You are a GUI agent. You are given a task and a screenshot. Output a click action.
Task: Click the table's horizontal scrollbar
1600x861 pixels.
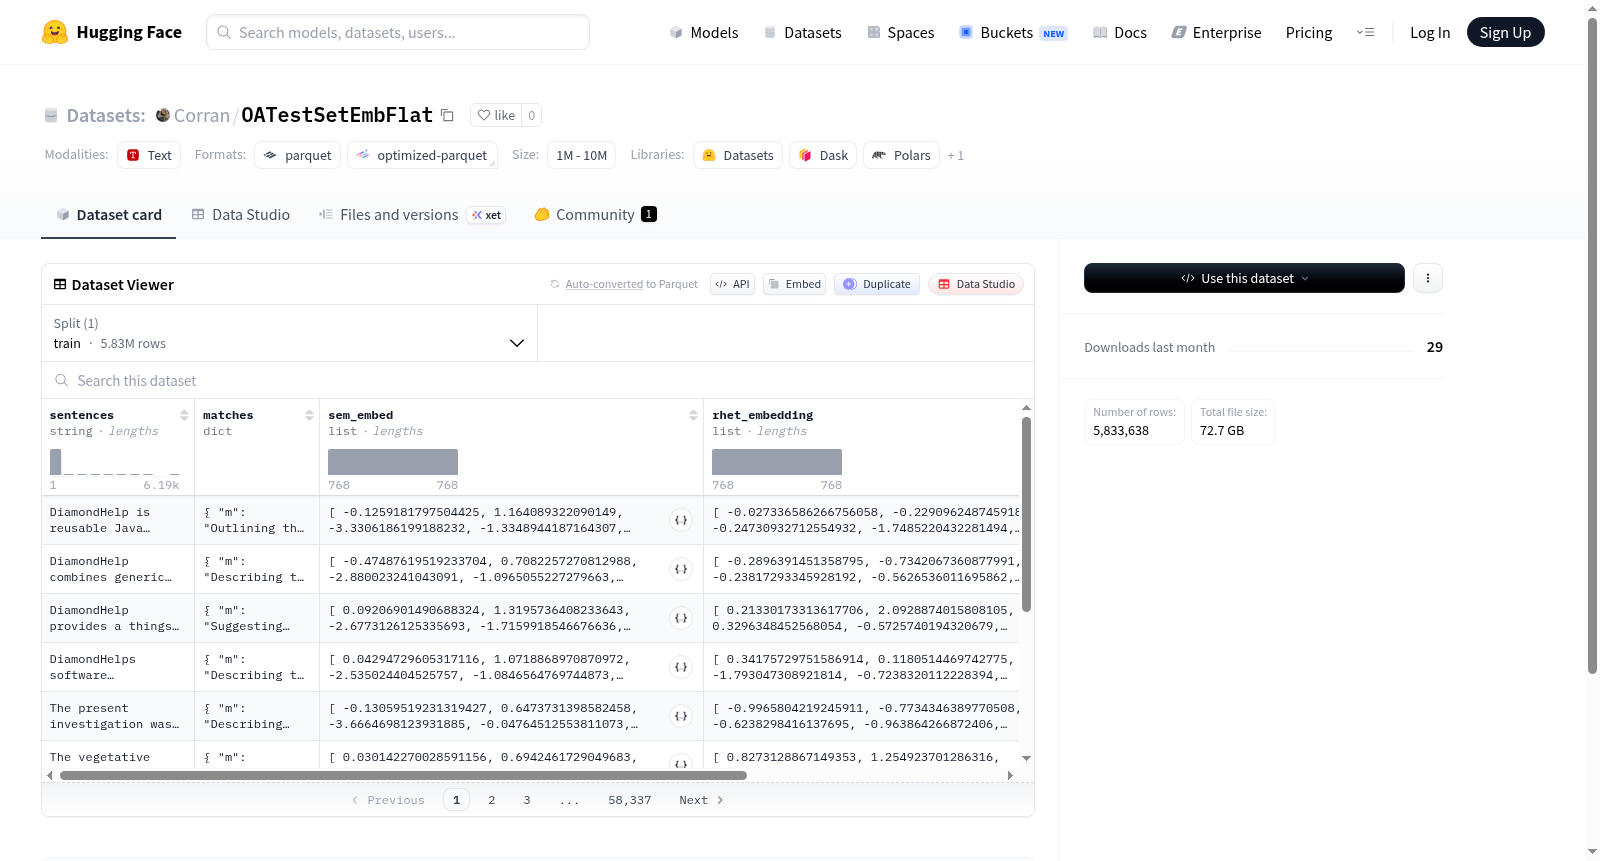pos(403,775)
